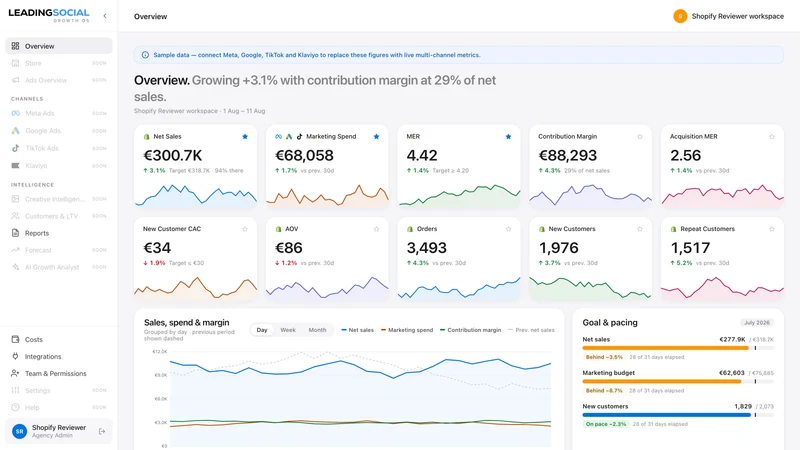Star the Acquisition MER card
This screenshot has height=450, width=800.
(x=771, y=136)
